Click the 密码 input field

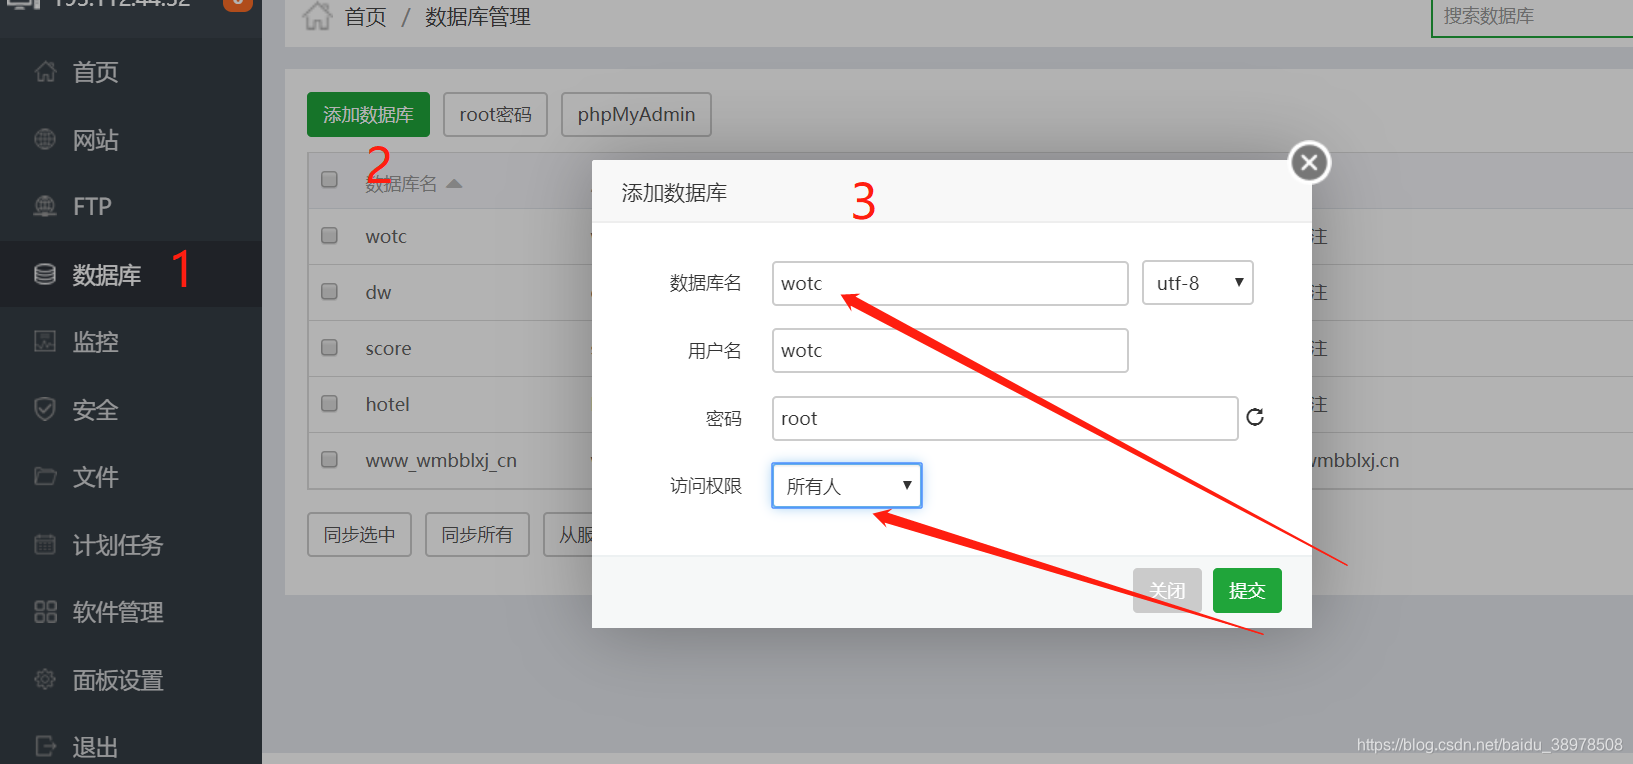1005,418
